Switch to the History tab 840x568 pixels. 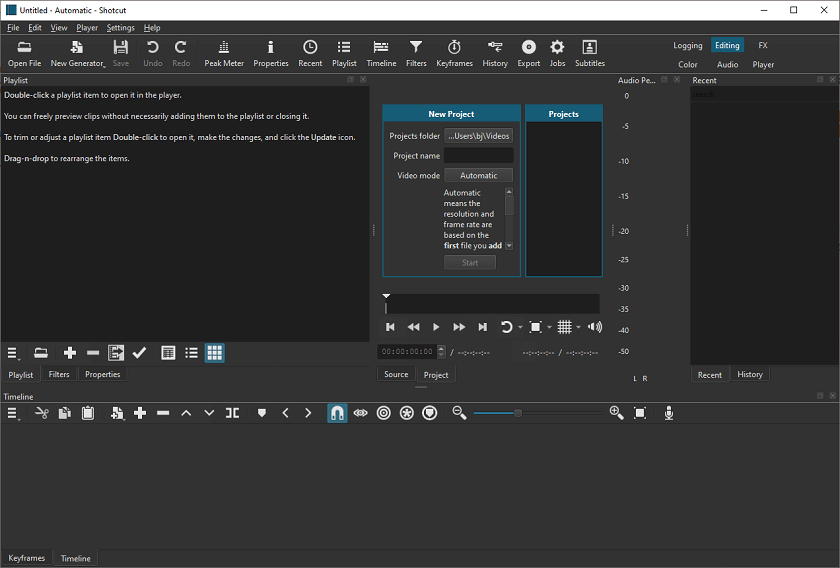(749, 375)
